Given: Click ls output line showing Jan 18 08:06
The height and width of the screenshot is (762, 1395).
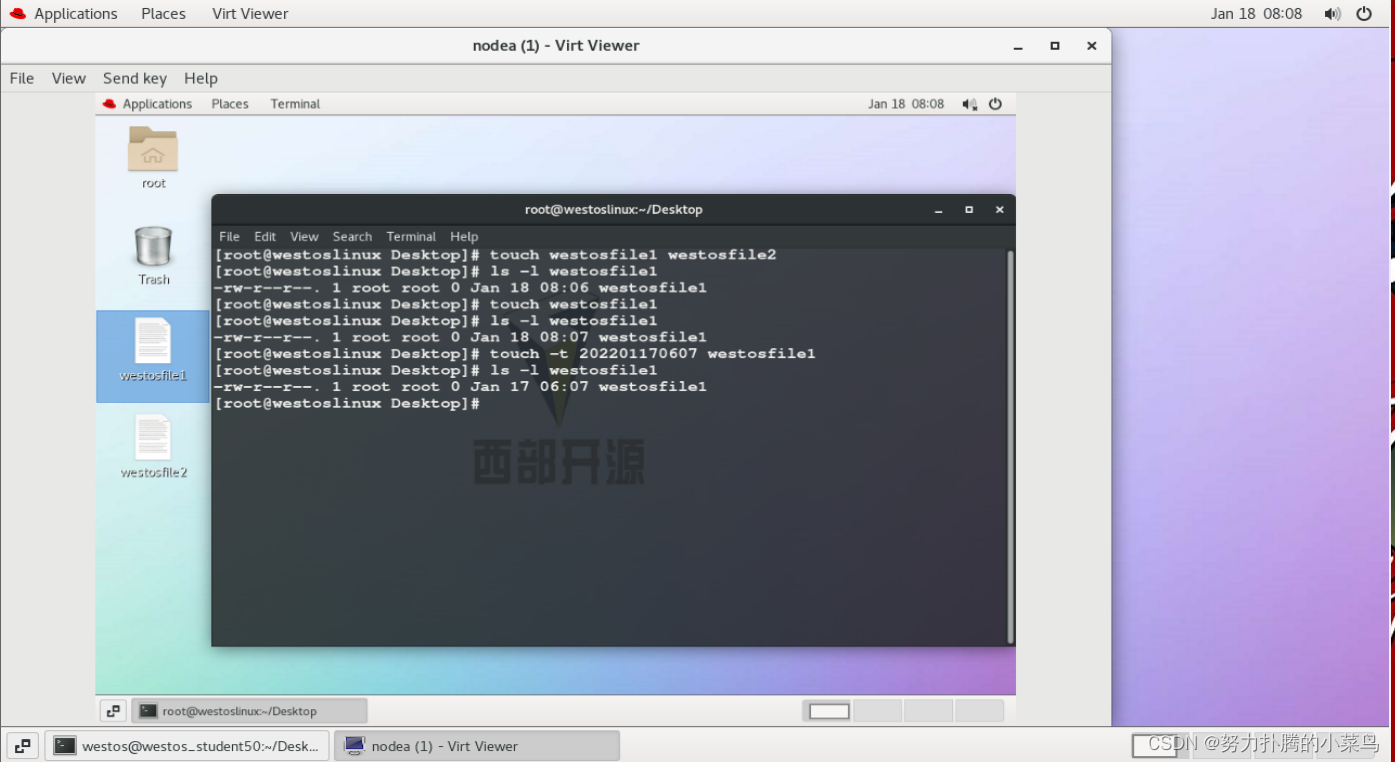Looking at the screenshot, I should pos(460,288).
